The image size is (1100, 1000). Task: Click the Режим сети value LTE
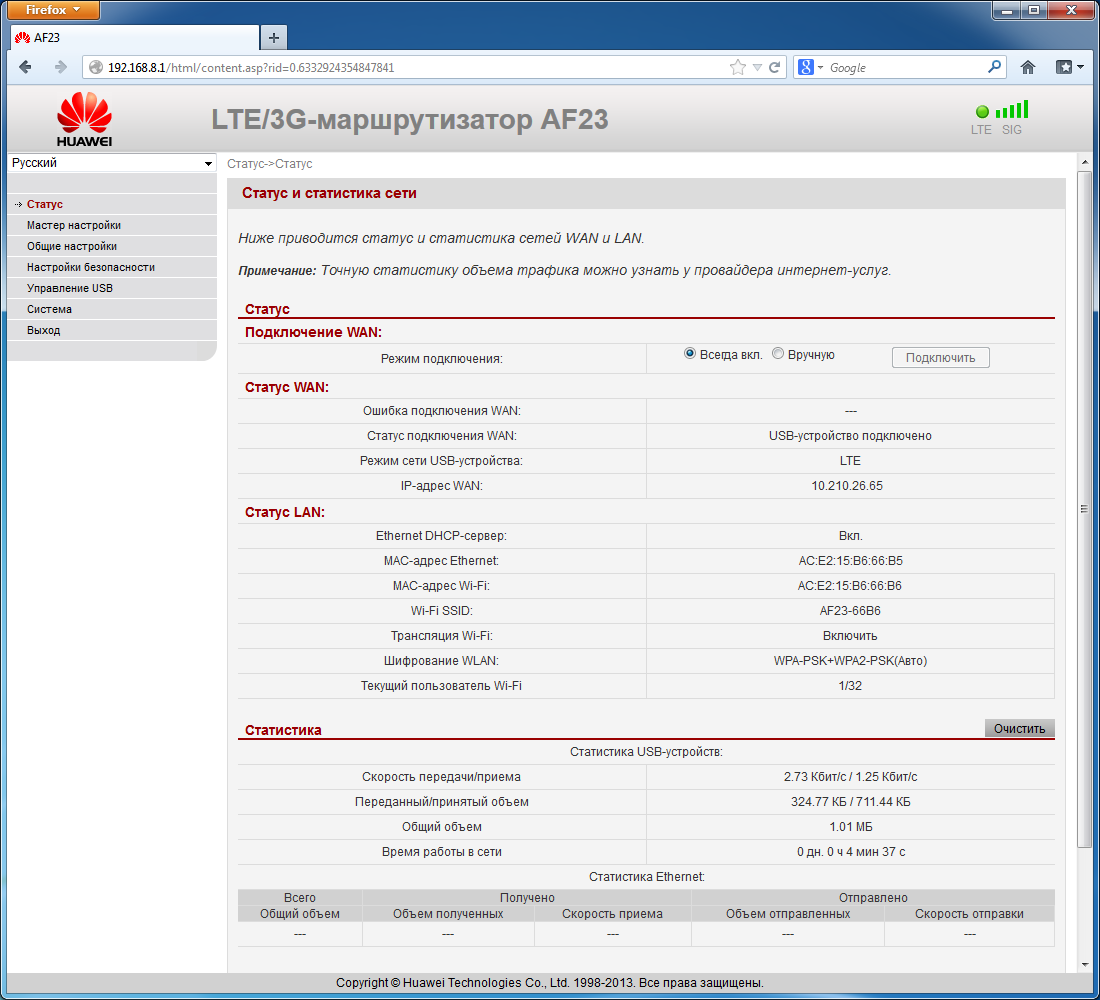coord(850,461)
